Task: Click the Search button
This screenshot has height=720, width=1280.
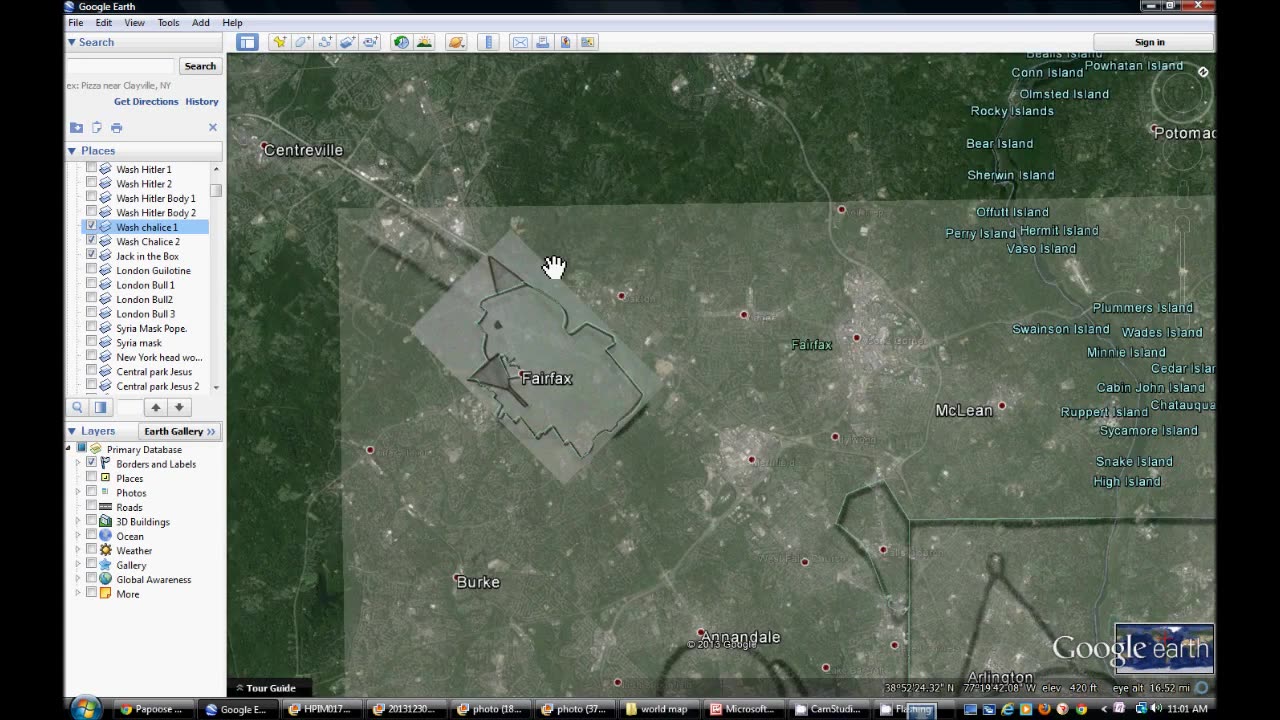Action: pos(200,66)
